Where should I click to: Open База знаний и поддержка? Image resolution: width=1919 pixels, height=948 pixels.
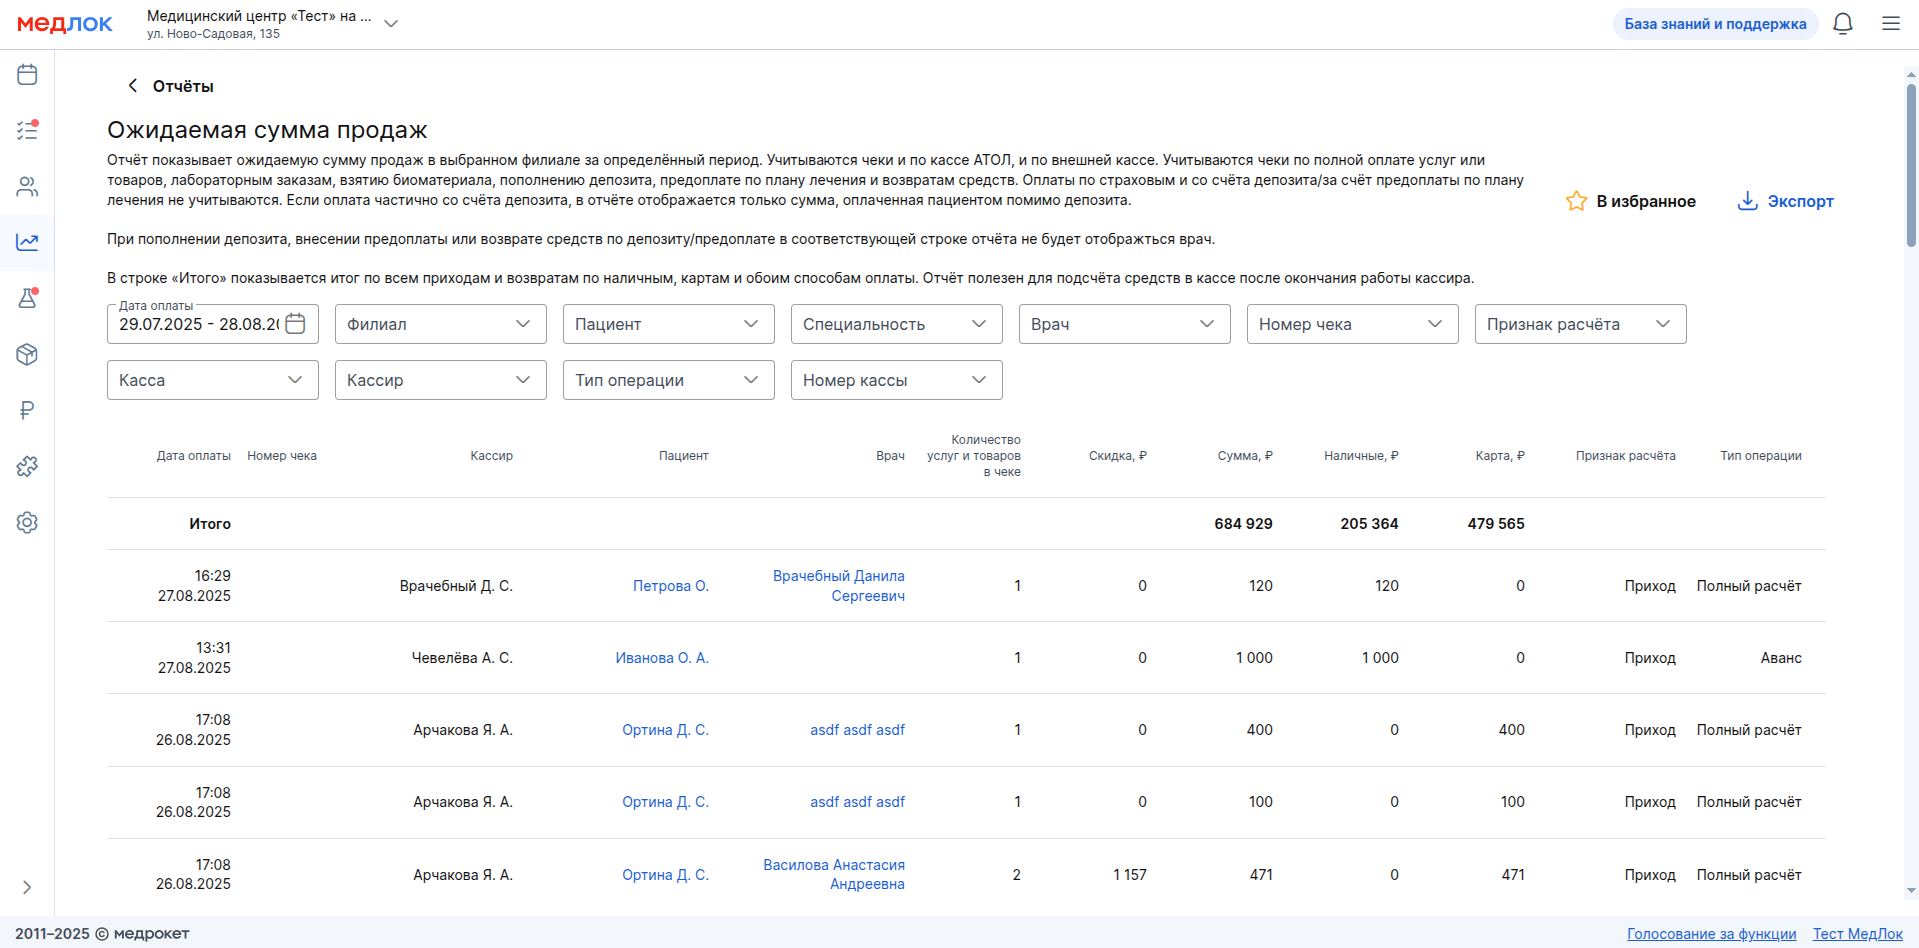pyautogui.click(x=1715, y=24)
